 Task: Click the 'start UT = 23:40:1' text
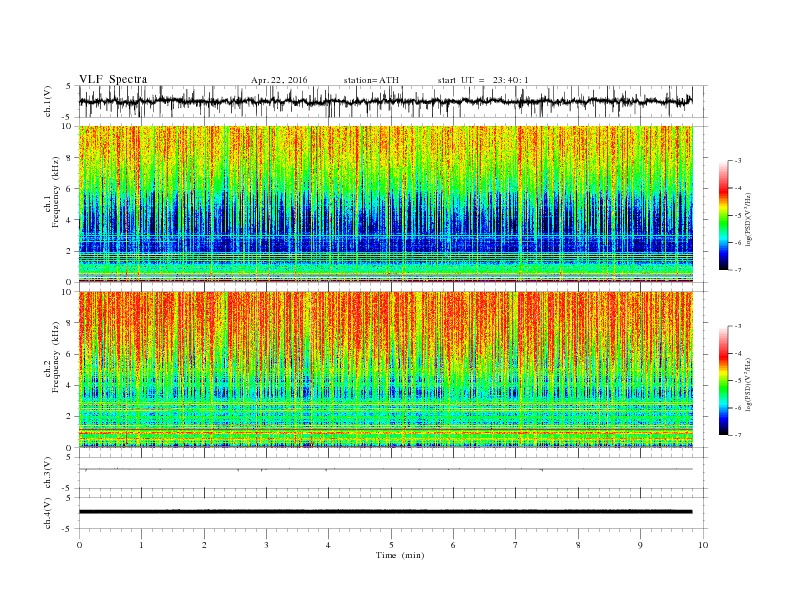[x=483, y=80]
